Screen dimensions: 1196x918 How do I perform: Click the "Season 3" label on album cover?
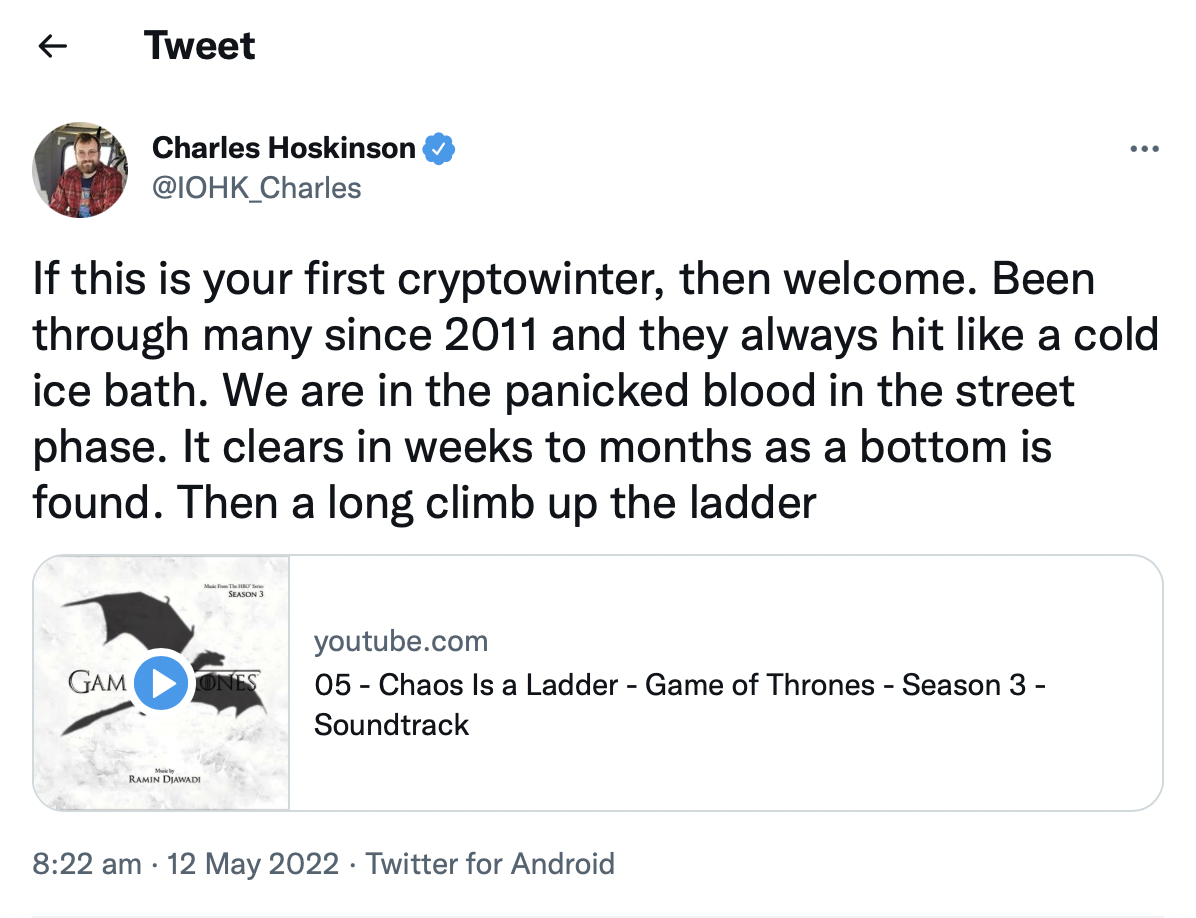pyautogui.click(x=245, y=593)
